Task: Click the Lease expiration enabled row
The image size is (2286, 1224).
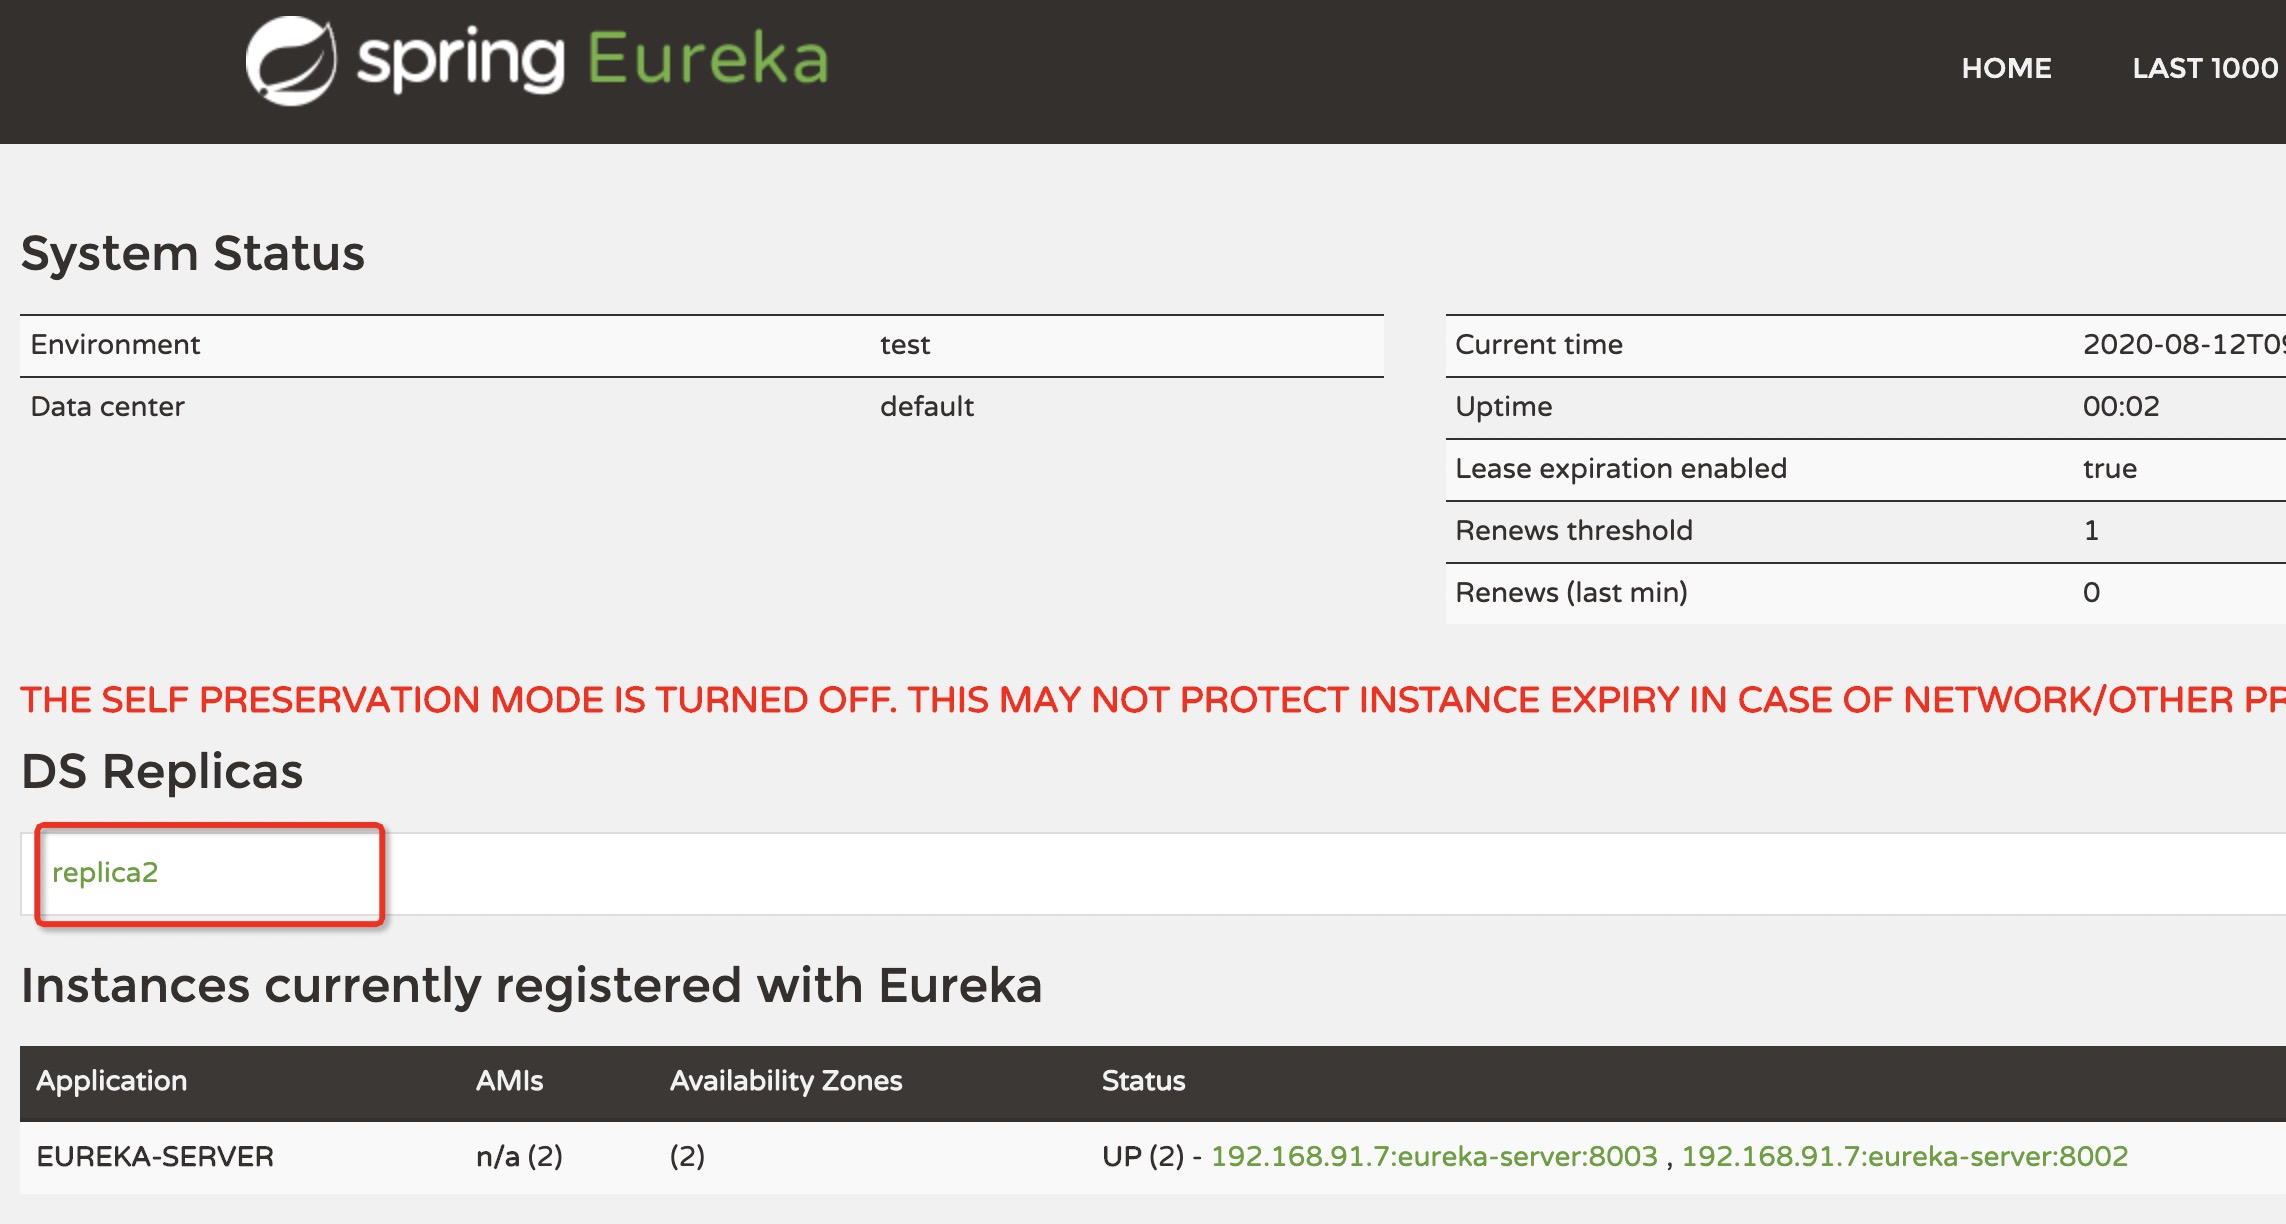Action: pos(1620,469)
